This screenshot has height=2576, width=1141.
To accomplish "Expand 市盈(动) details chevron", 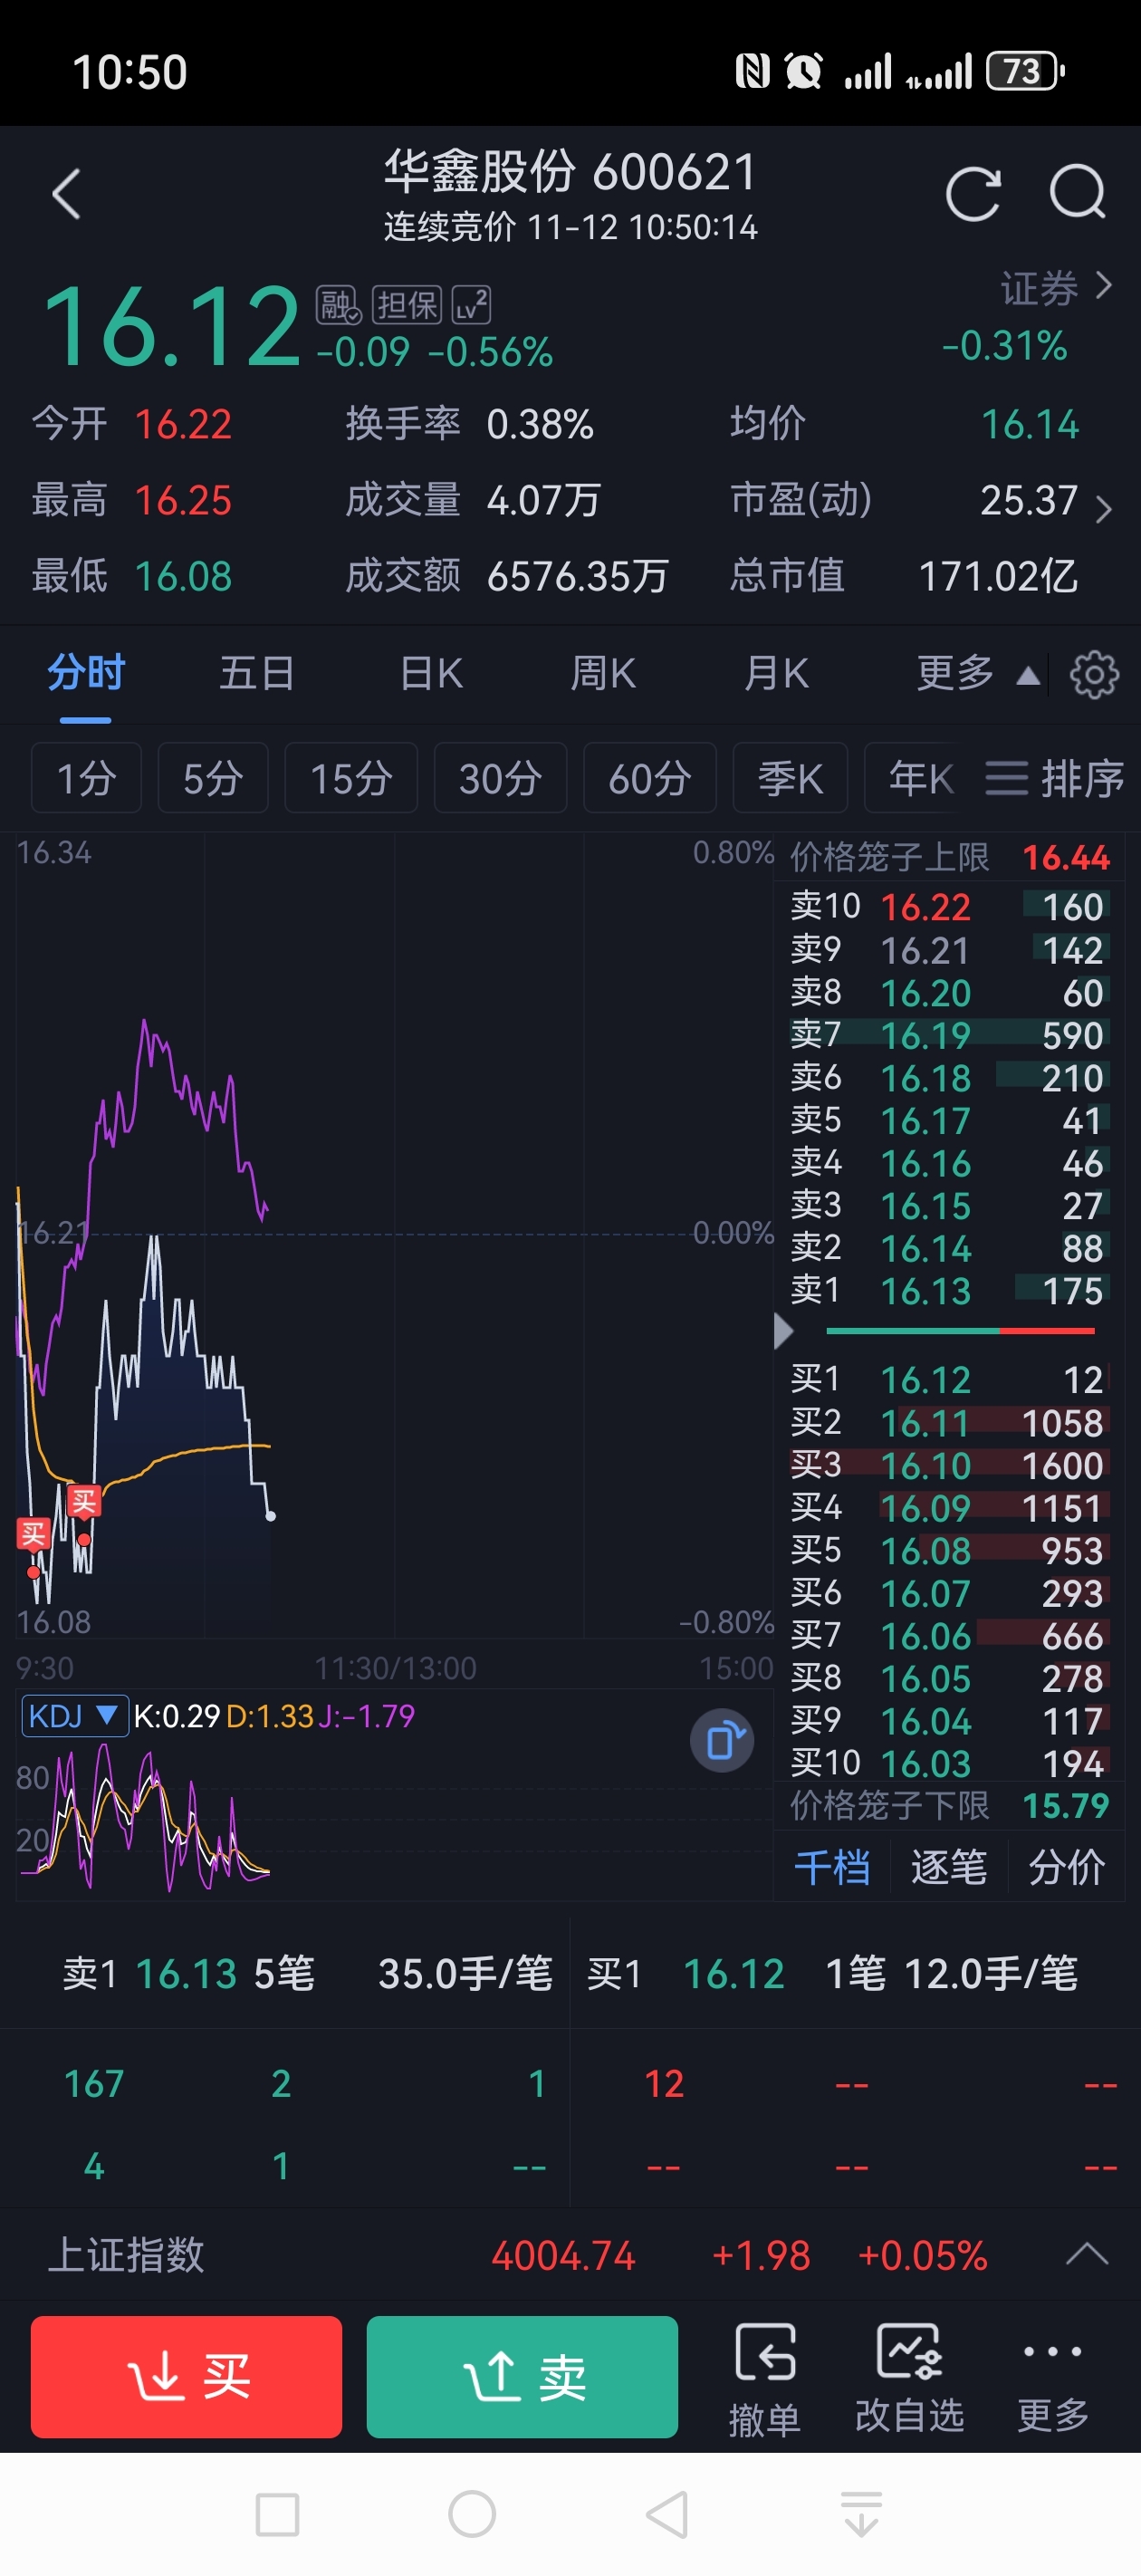I will [x=1103, y=509].
